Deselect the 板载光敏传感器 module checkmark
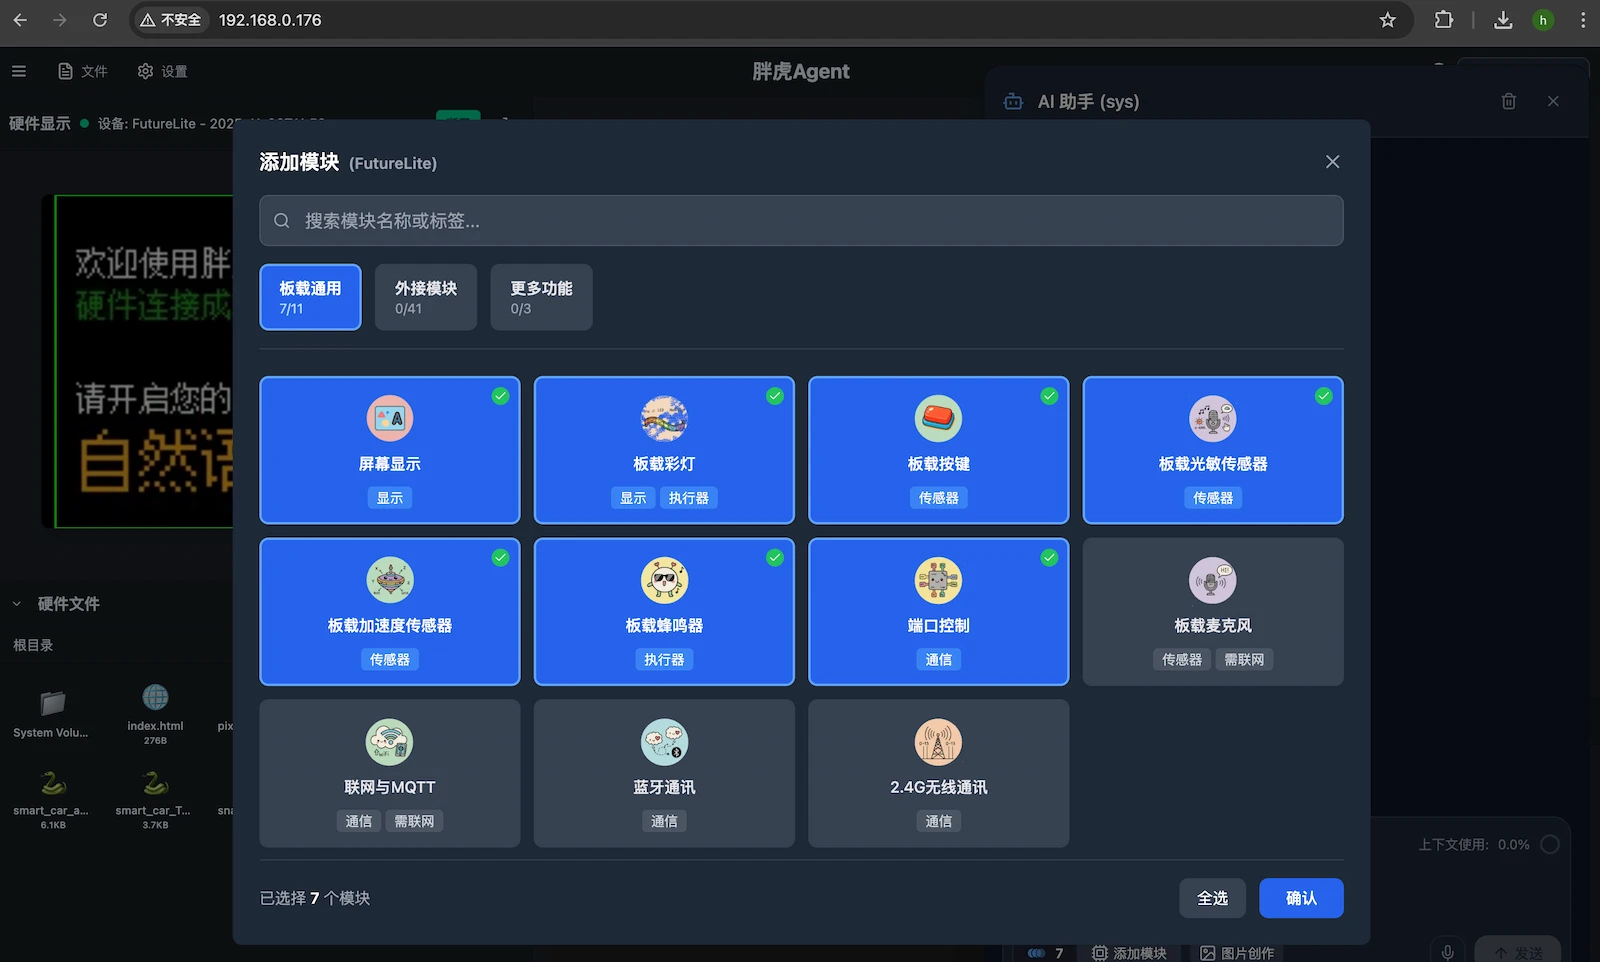 pyautogui.click(x=1323, y=396)
